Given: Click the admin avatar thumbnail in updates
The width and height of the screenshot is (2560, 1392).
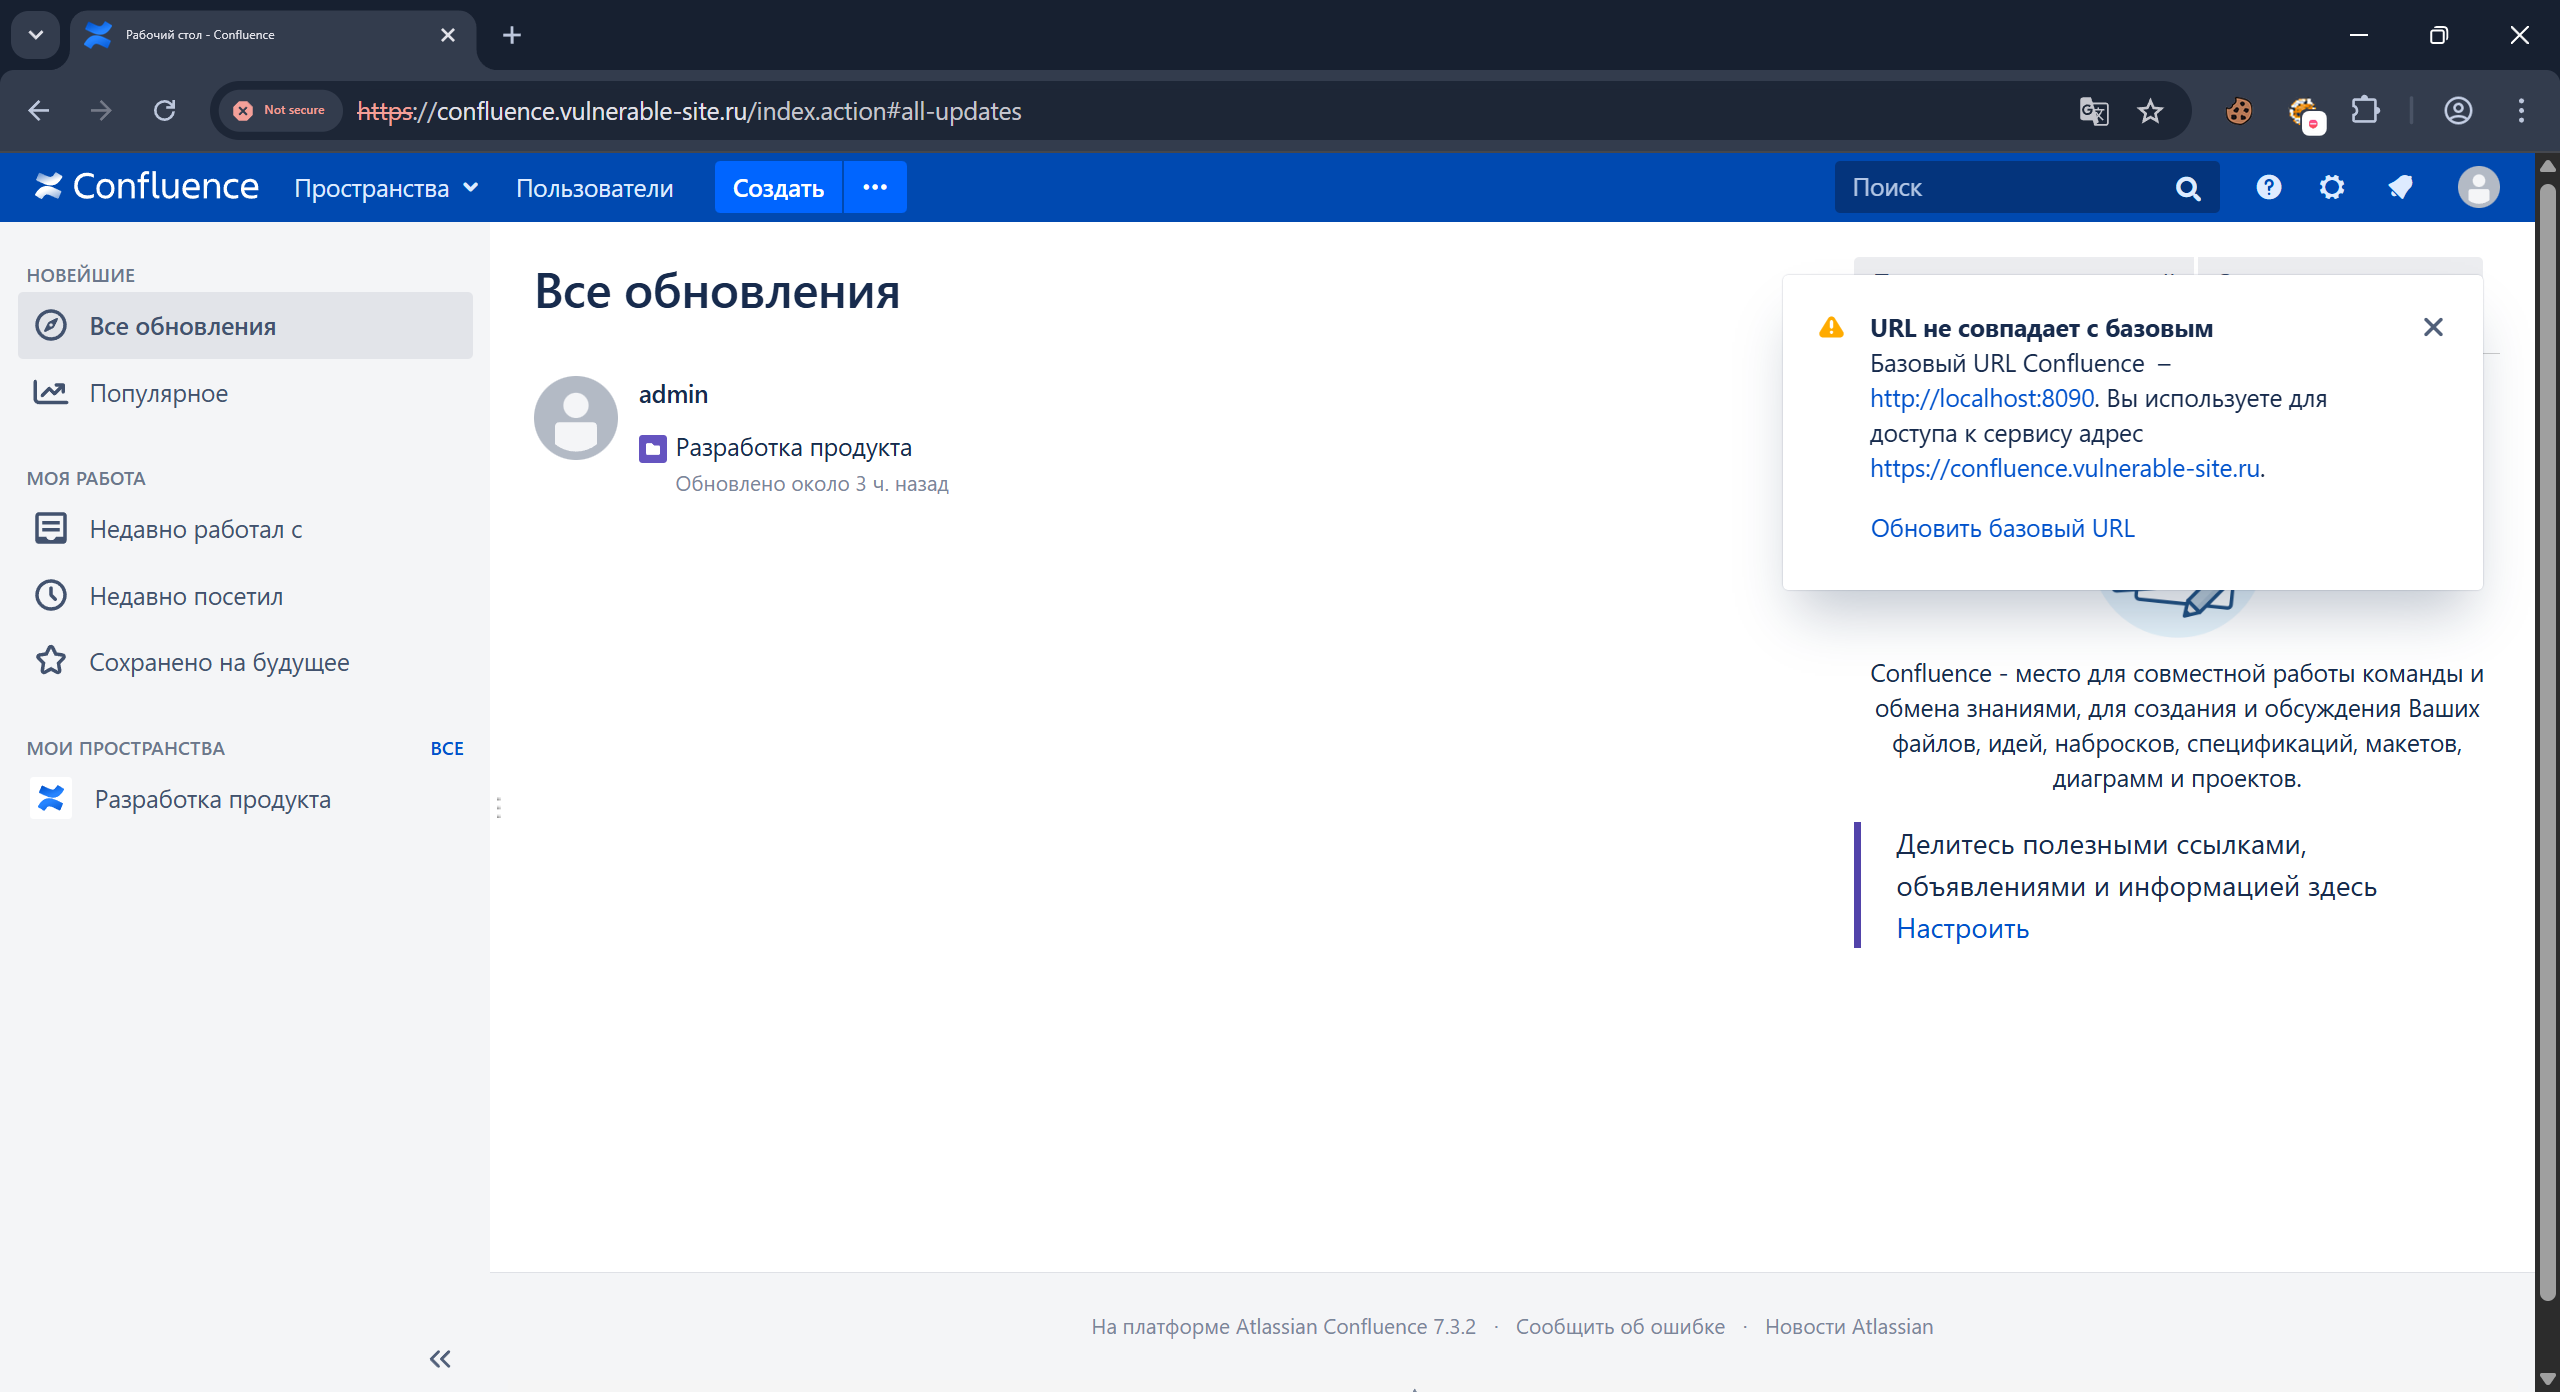Looking at the screenshot, I should click(x=576, y=418).
